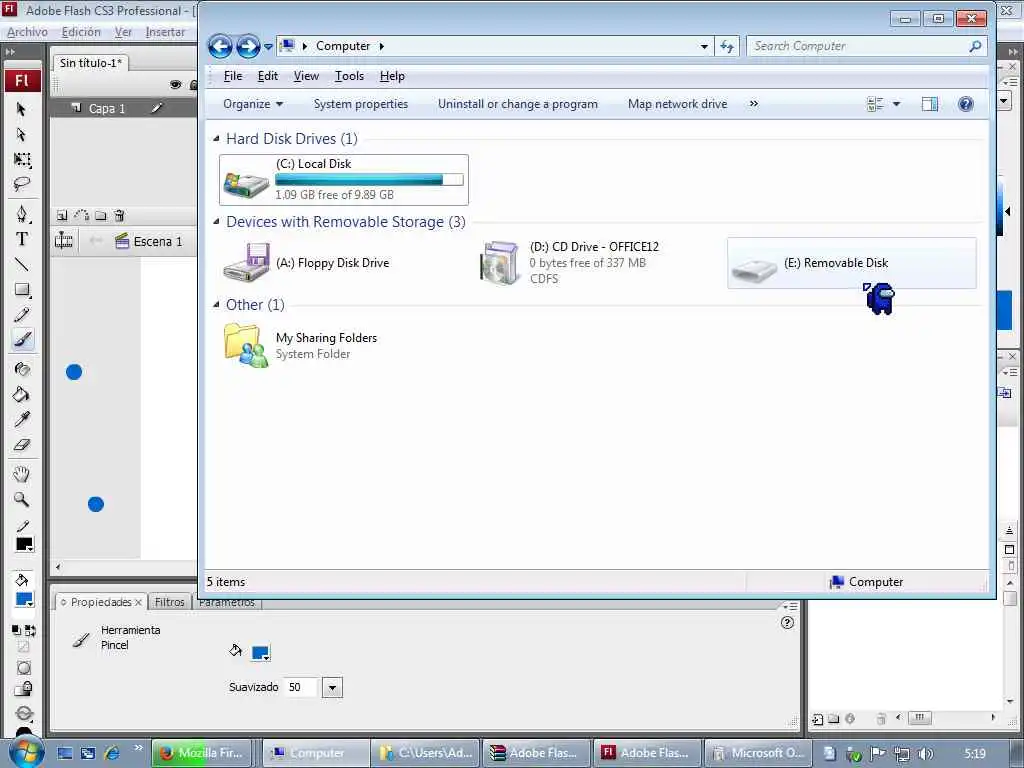Select the Eraser tool in Flash

(22, 445)
